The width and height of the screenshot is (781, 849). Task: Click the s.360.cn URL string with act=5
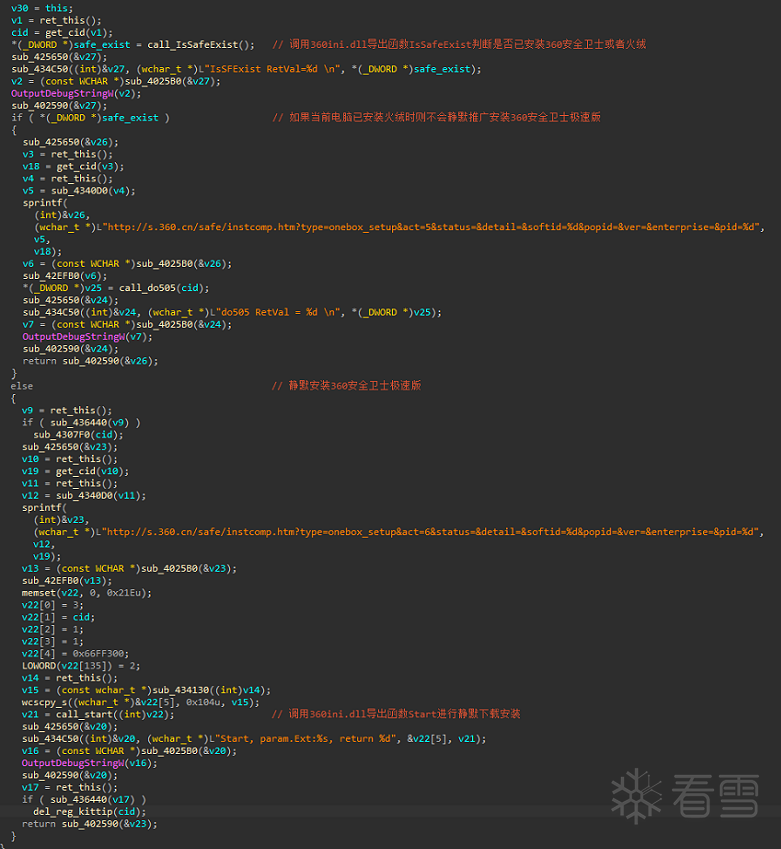click(399, 227)
